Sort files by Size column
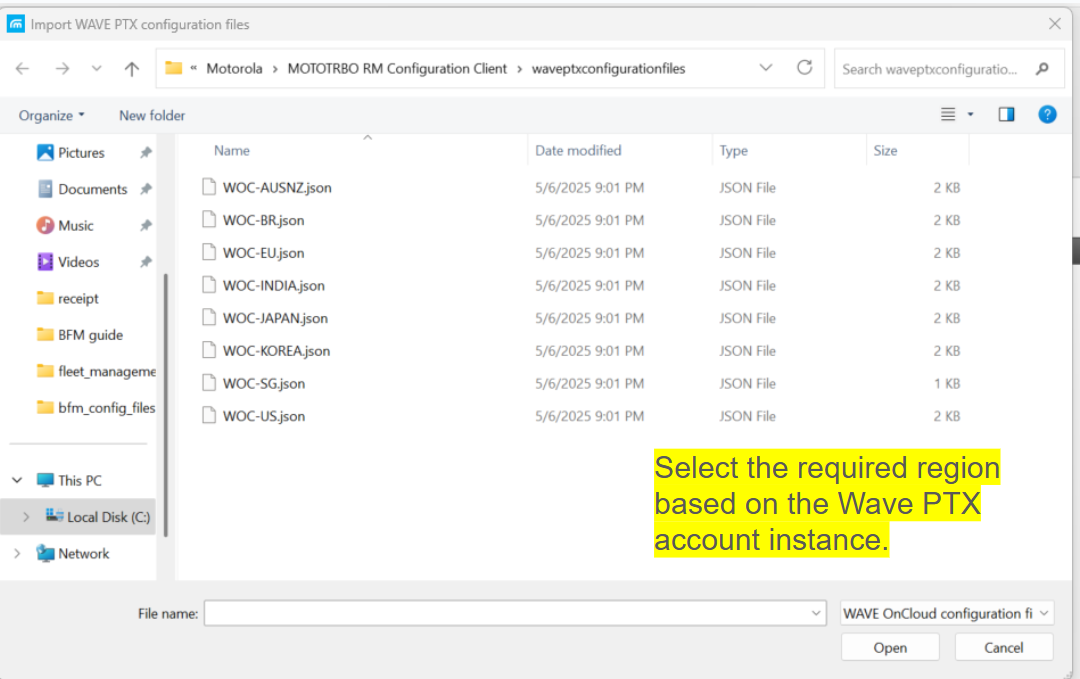This screenshot has width=1080, height=679. point(885,150)
